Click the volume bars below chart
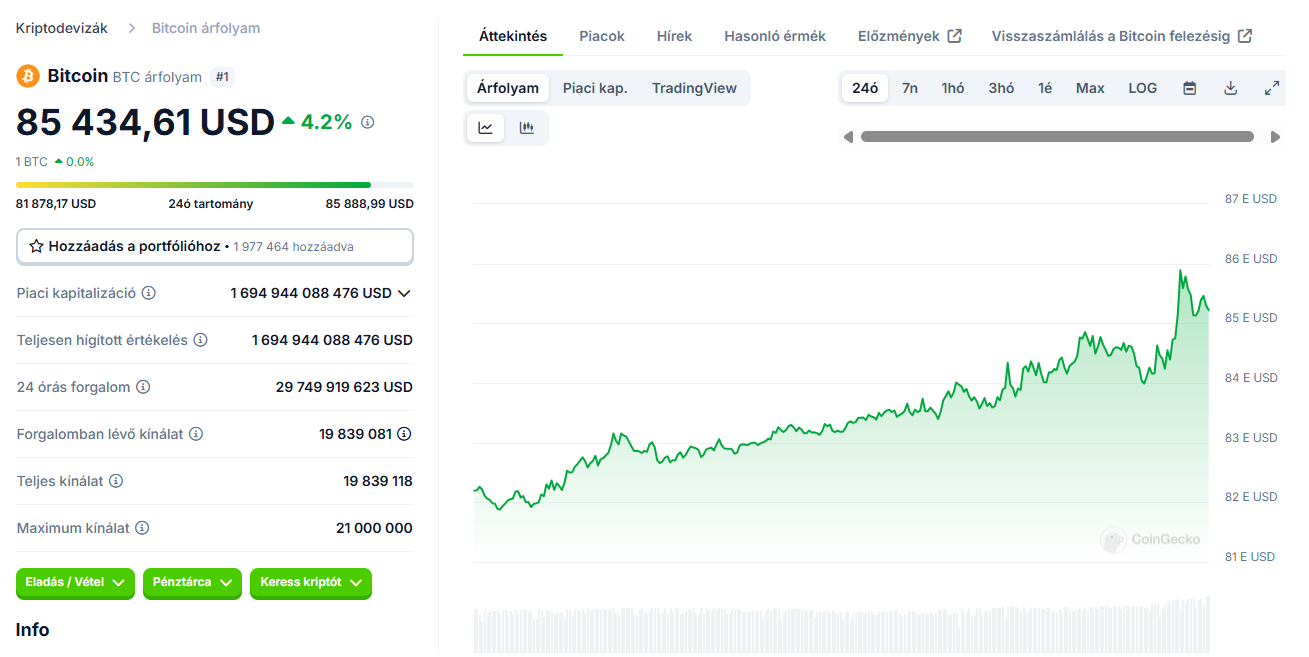 [x=841, y=626]
